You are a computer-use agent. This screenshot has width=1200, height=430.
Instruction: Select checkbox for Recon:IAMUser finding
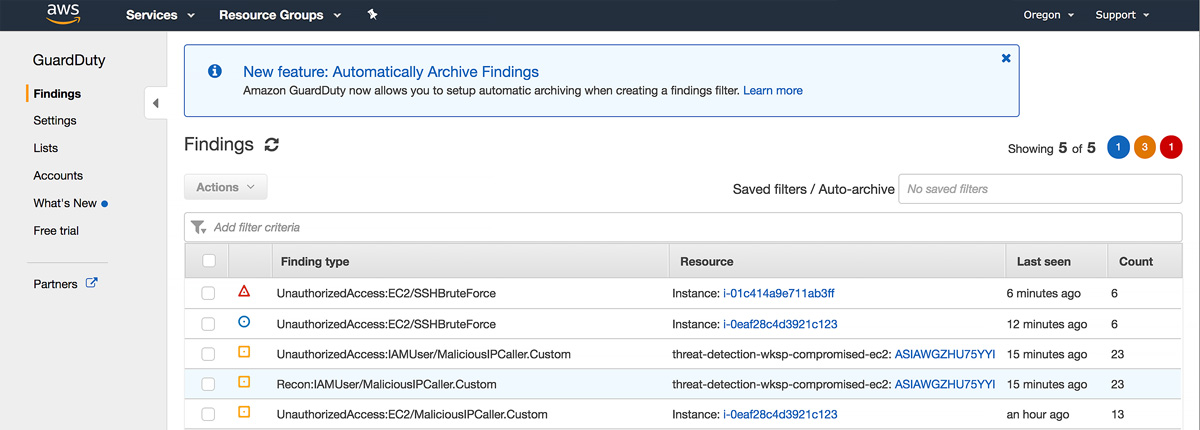208,384
